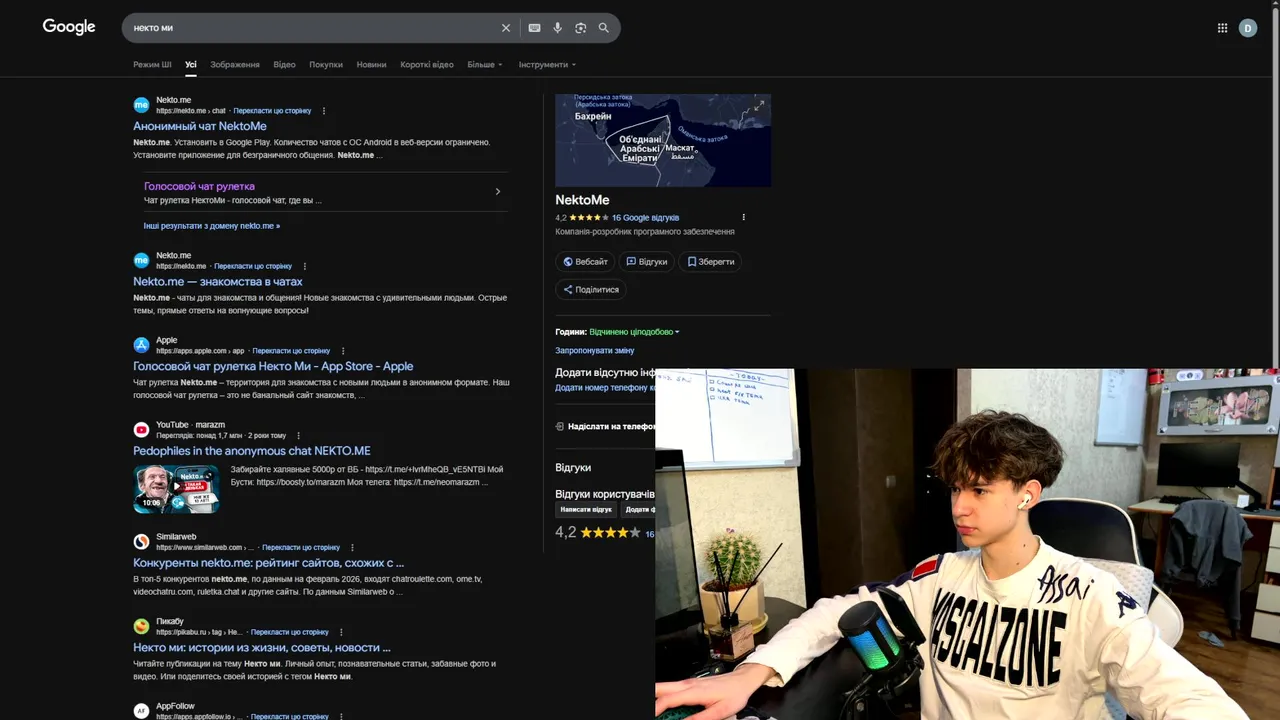Open Конкуренты nekto.me Similarweb result
This screenshot has height=720, width=1280.
tap(269, 563)
